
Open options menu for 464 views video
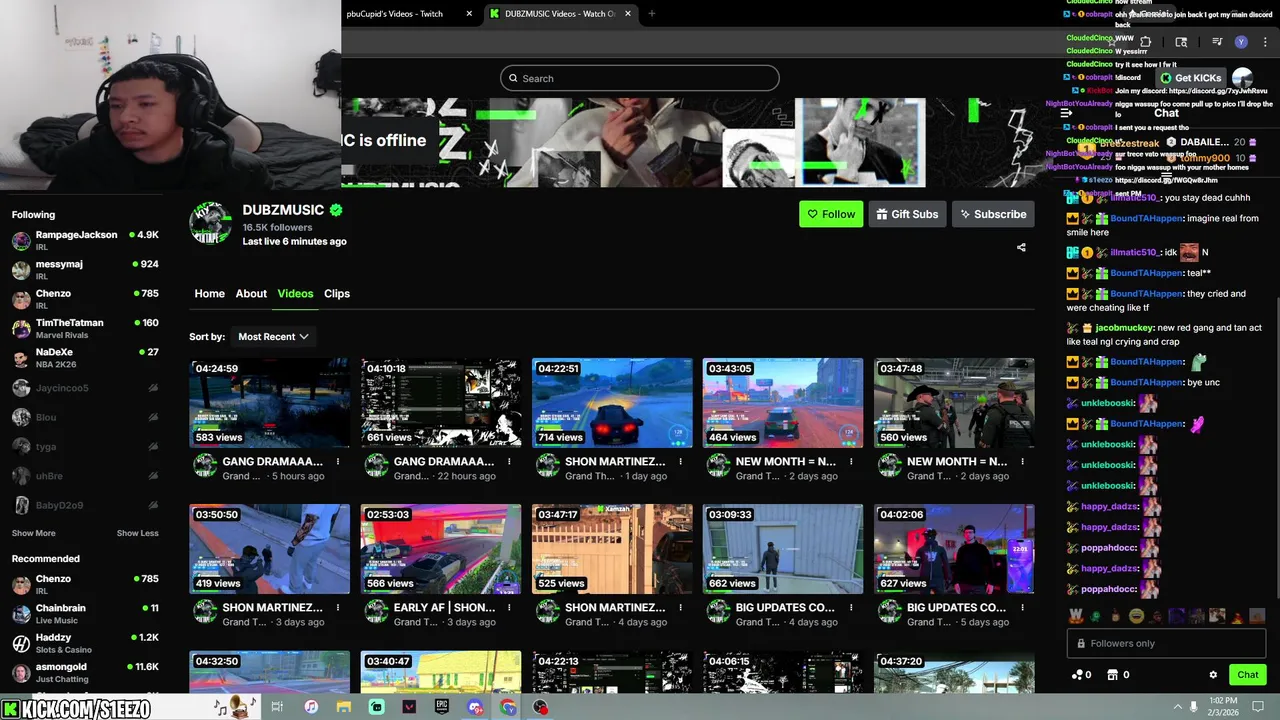click(x=851, y=462)
